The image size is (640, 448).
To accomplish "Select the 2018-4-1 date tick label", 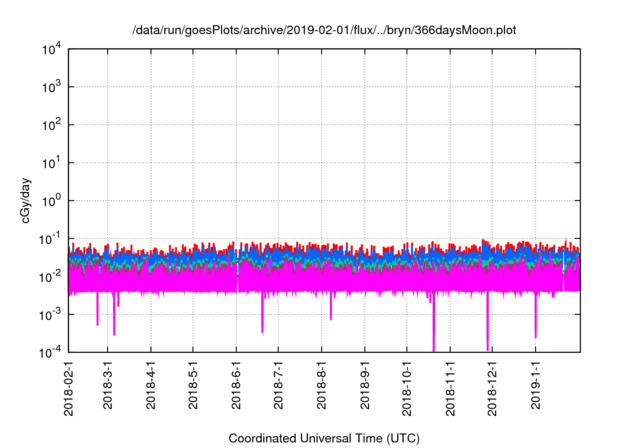I will [x=151, y=387].
